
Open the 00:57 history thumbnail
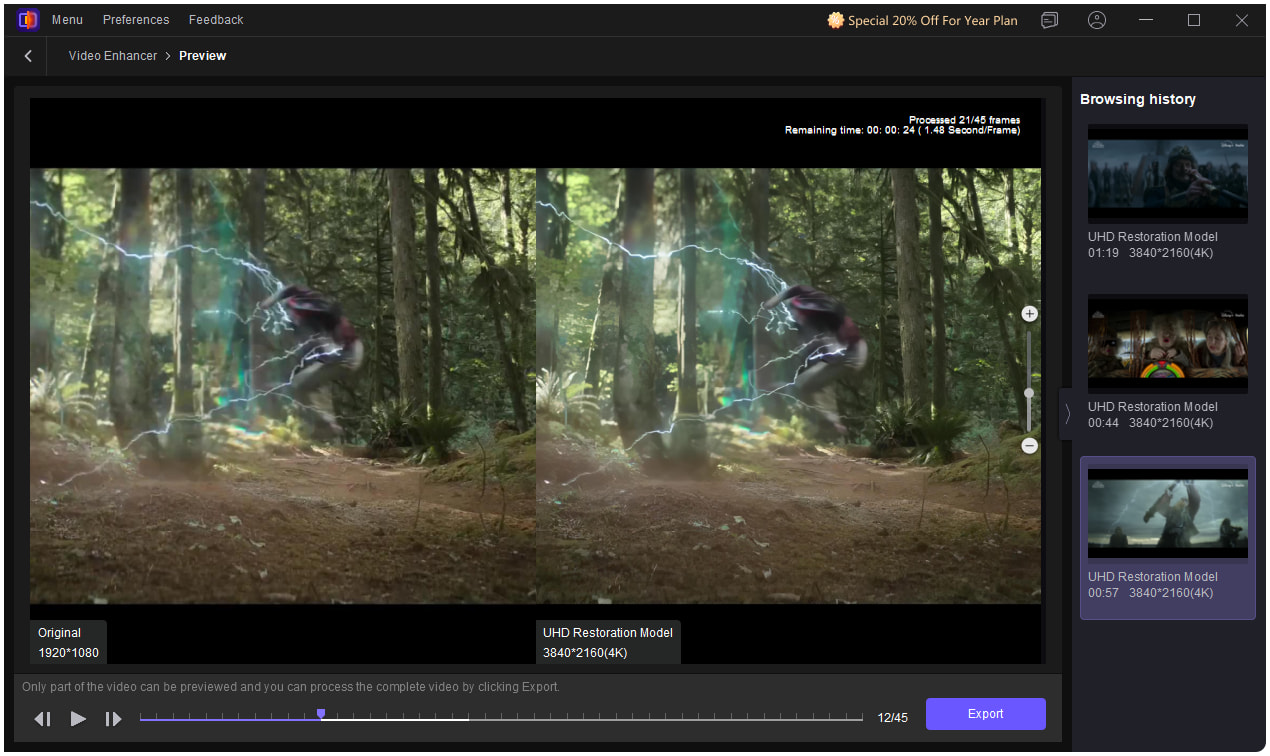click(x=1167, y=513)
